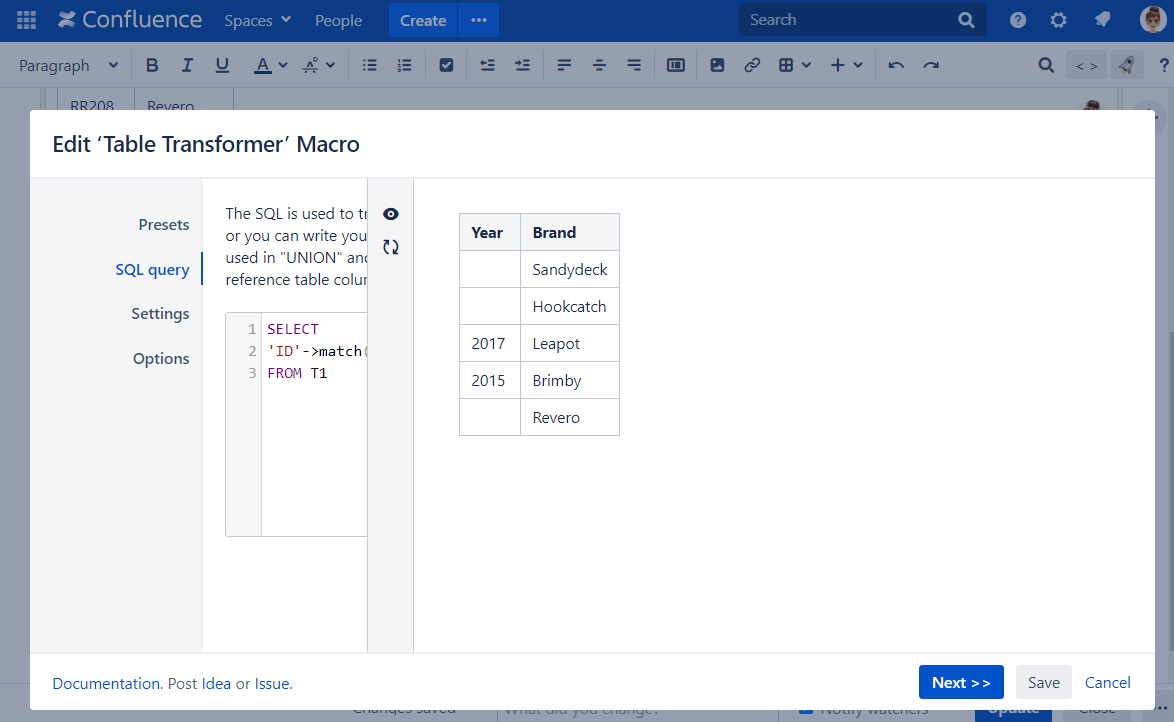Indent the current paragraph
Screen dimensions: 1174x722
point(523,65)
